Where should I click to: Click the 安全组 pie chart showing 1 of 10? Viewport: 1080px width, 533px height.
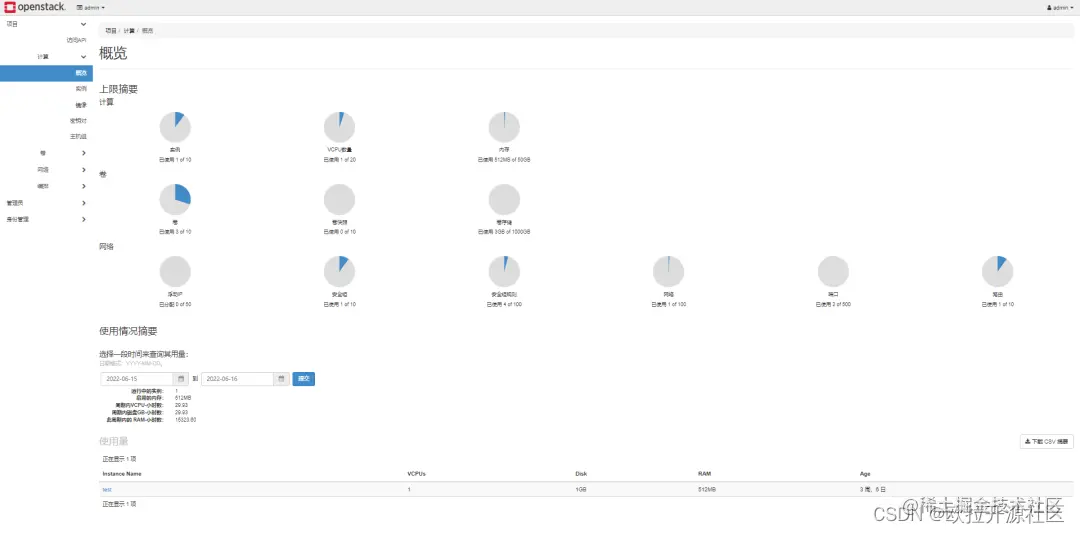[x=340, y=271]
